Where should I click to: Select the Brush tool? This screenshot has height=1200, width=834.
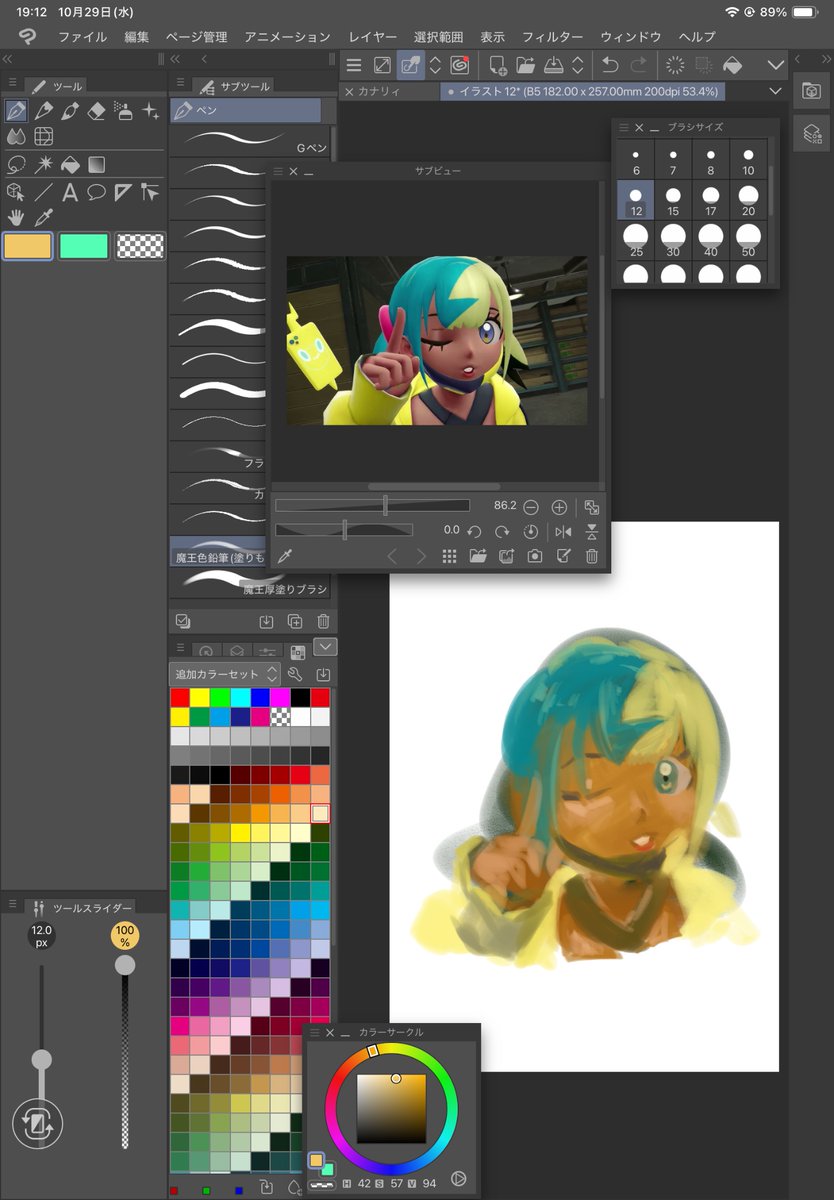(x=70, y=111)
